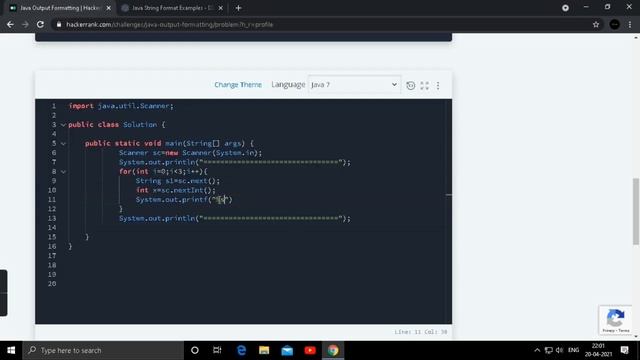Click the Chrome icon in the taskbar
Viewport: 640px width, 360px height.
[x=333, y=350]
